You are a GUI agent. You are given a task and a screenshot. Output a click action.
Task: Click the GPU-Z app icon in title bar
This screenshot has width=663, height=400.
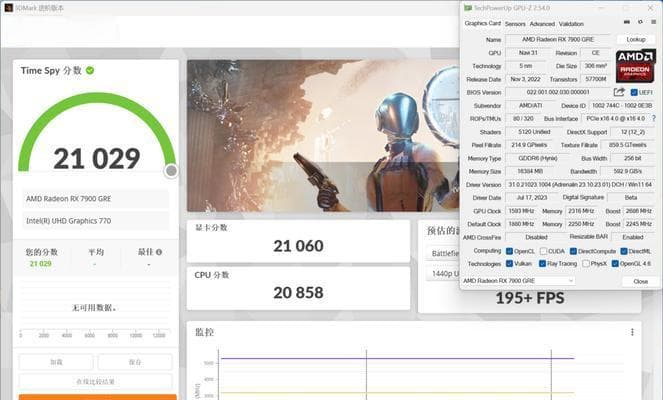point(468,8)
